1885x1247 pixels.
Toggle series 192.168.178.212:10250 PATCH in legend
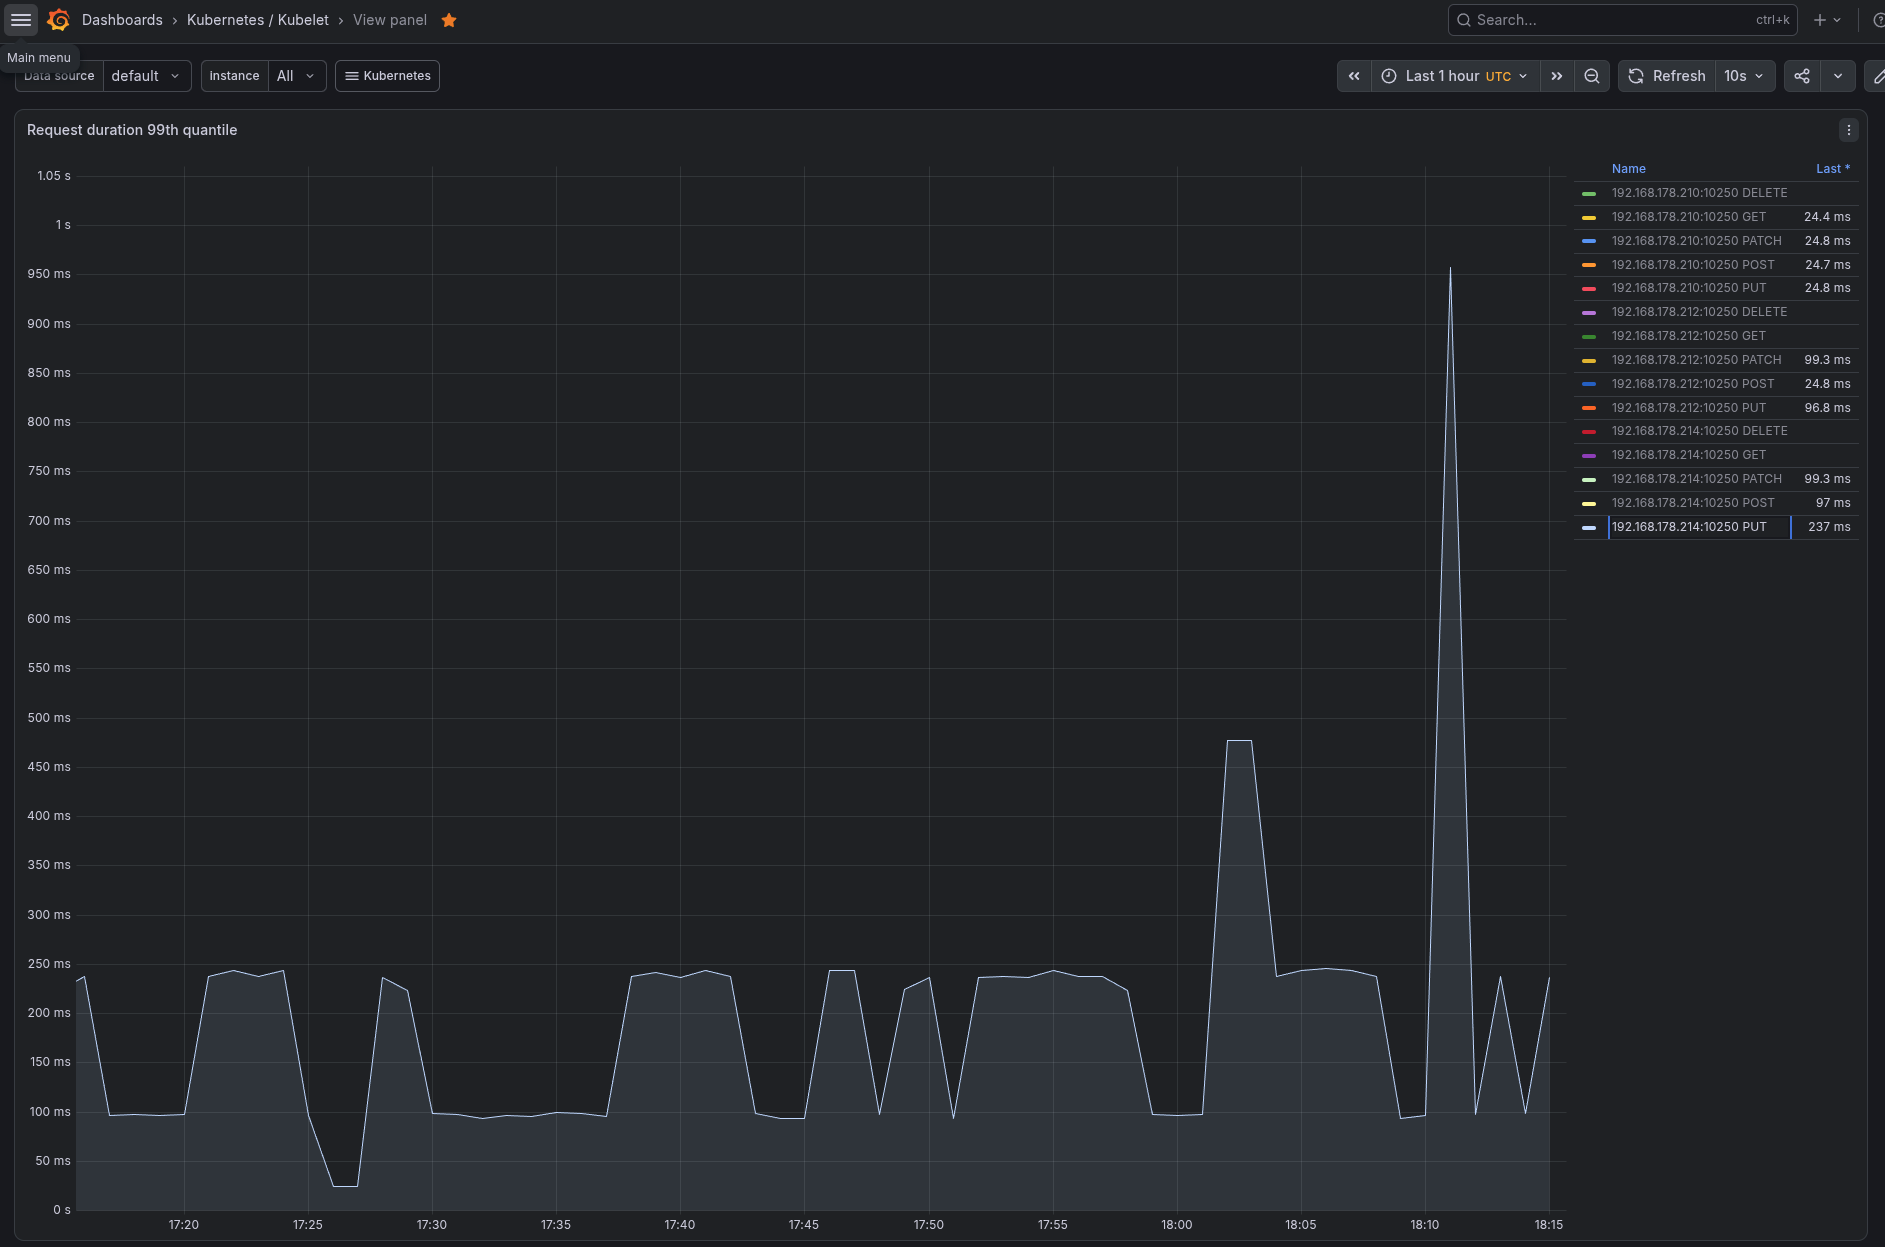1697,360
